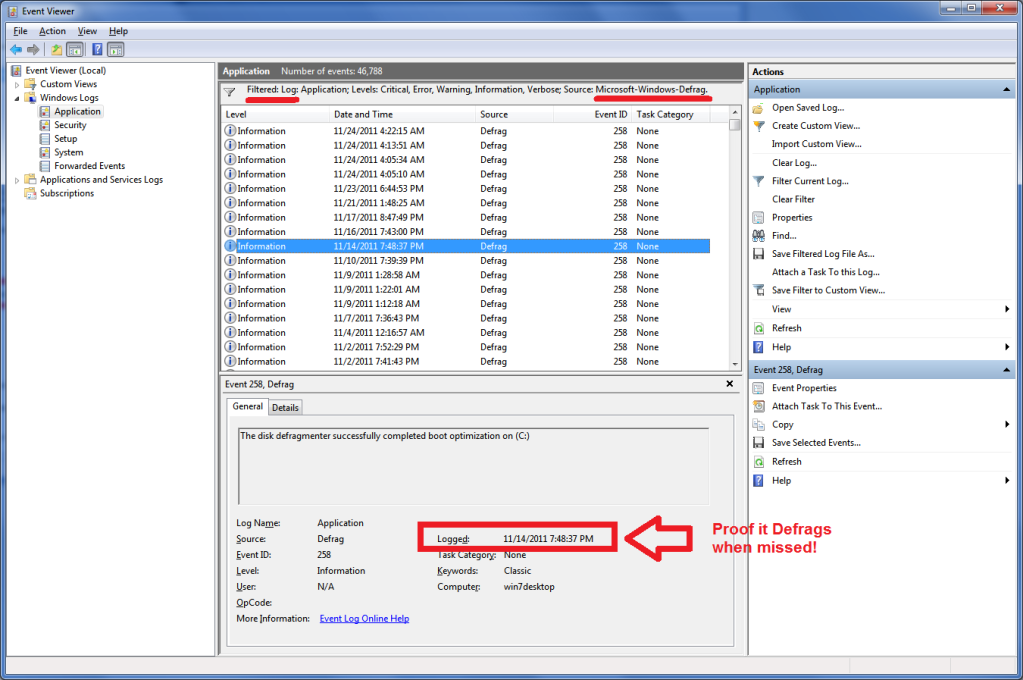Click Import Custom View... action
Viewport: 1023px width, 680px height.
tap(816, 144)
